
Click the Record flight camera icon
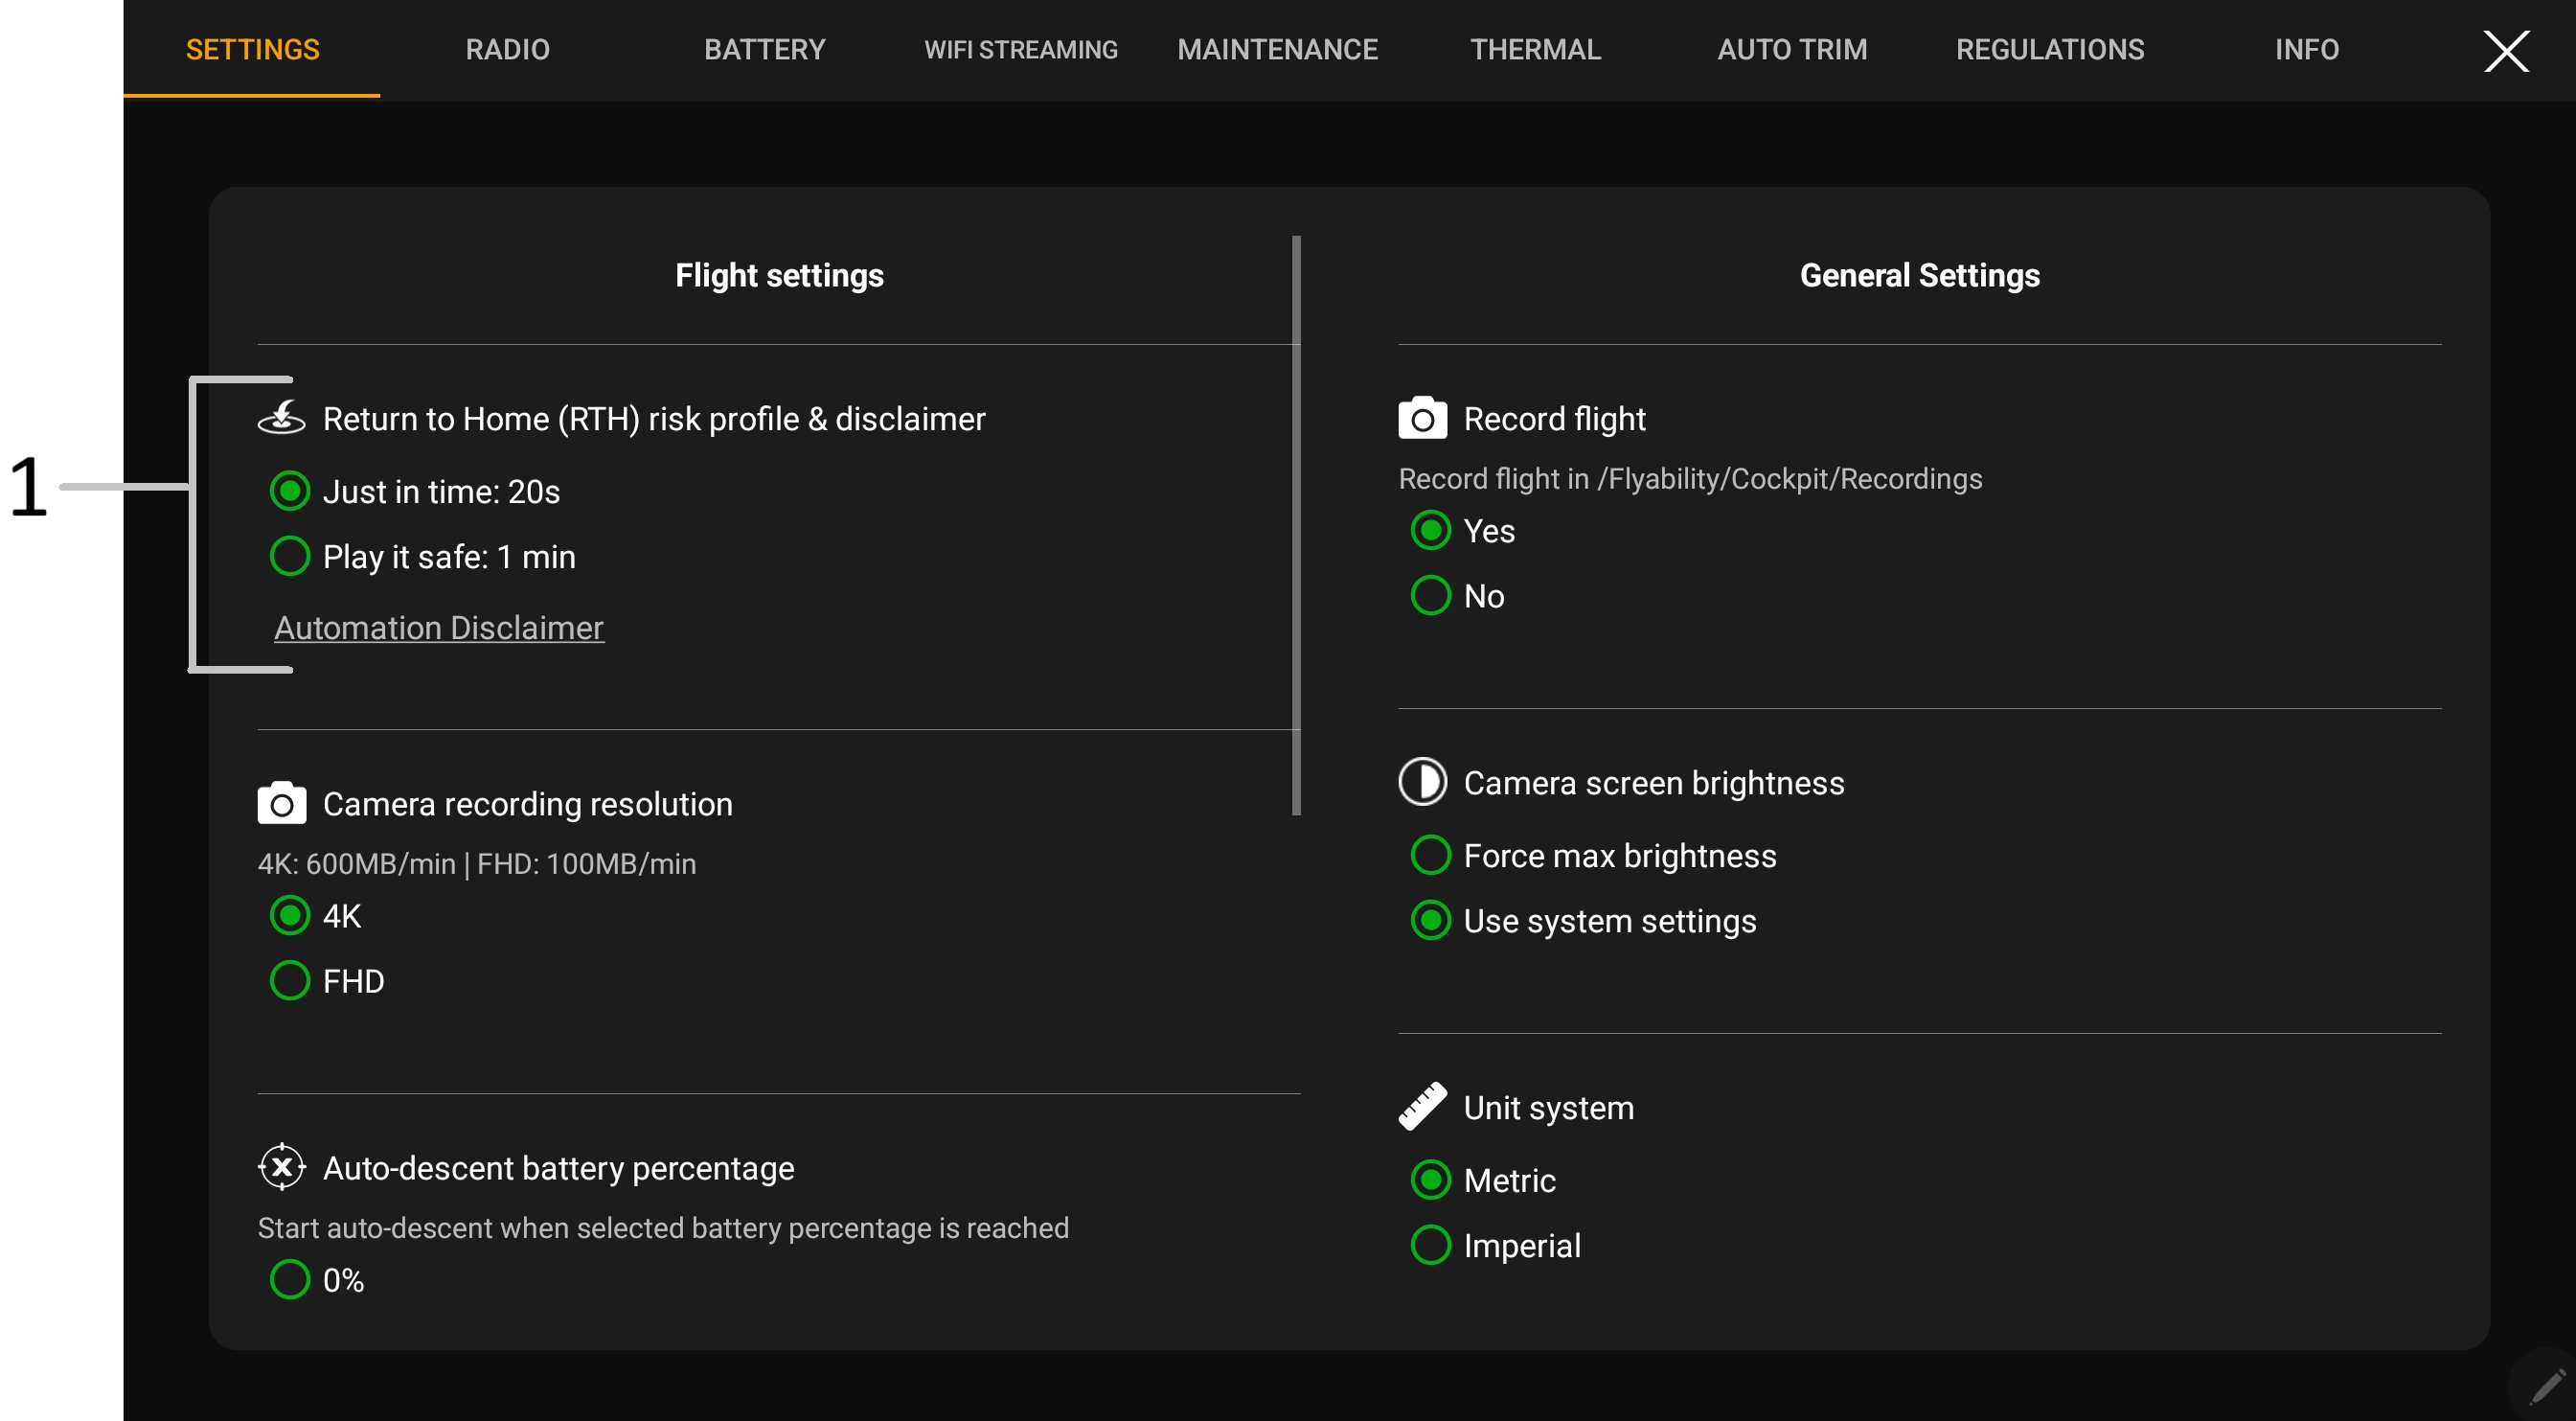click(x=1422, y=418)
